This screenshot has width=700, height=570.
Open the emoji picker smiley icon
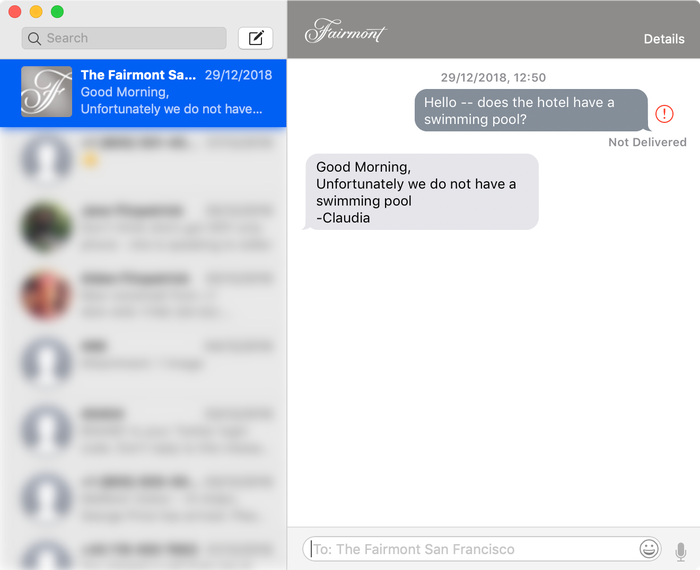(649, 549)
